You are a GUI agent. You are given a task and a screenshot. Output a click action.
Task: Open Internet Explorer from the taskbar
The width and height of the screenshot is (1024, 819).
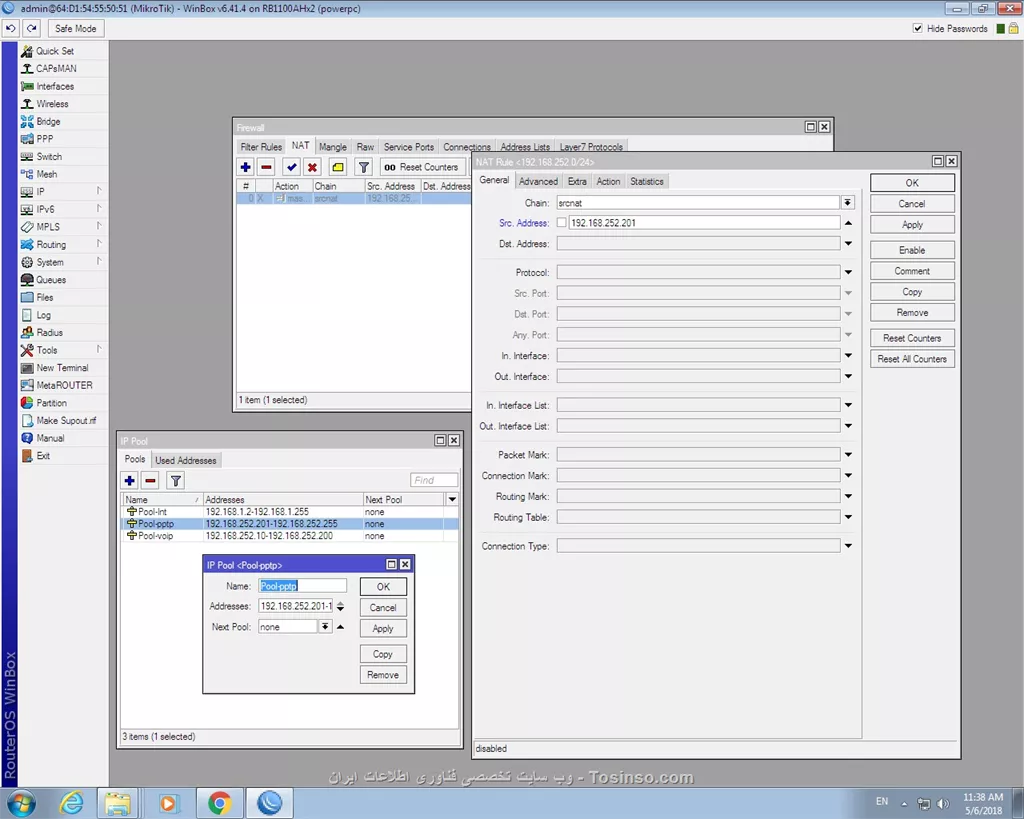point(69,803)
